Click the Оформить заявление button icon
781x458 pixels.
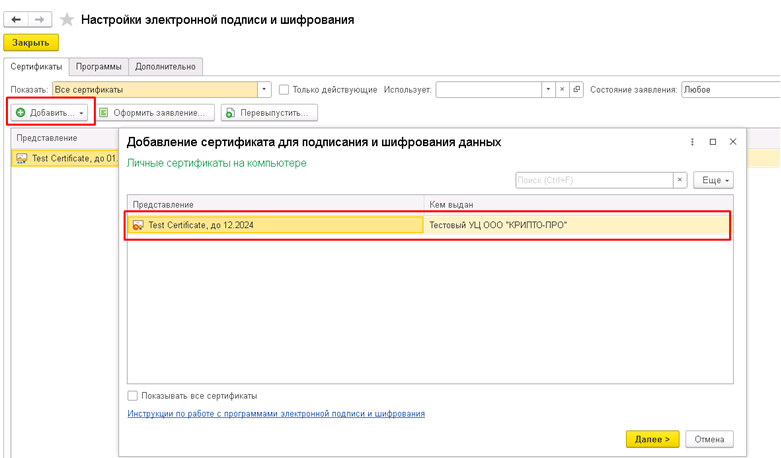point(104,112)
